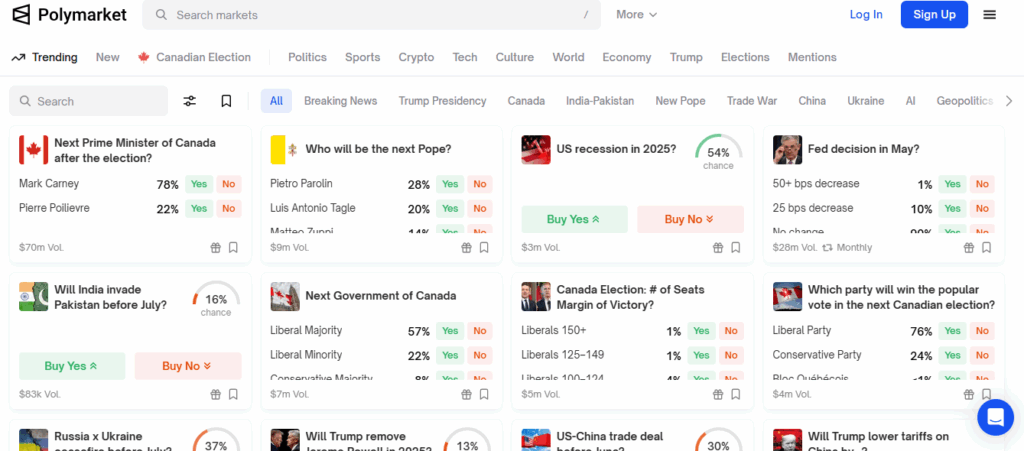1024x451 pixels.
Task: Click the gift icon on the Canada Prime Minister card
Action: tap(216, 247)
